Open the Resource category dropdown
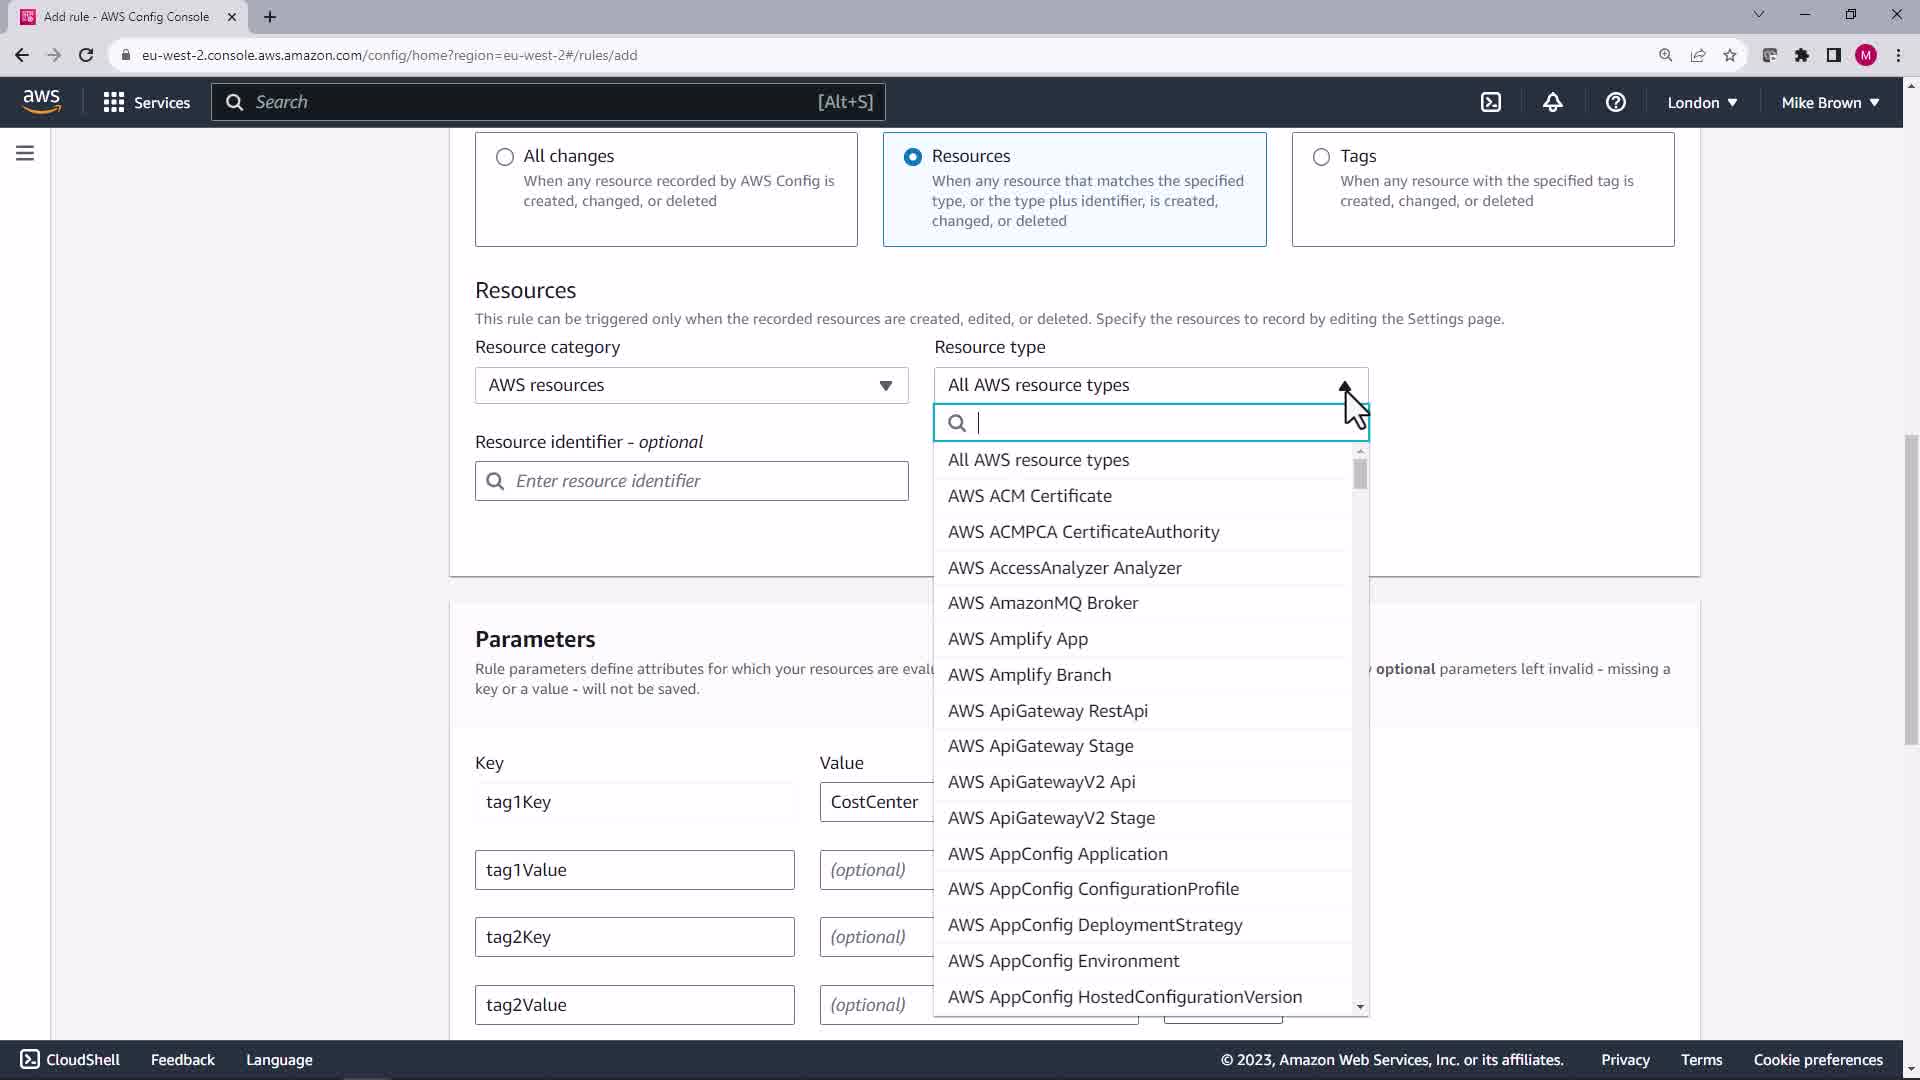This screenshot has height=1080, width=1920. click(x=691, y=385)
